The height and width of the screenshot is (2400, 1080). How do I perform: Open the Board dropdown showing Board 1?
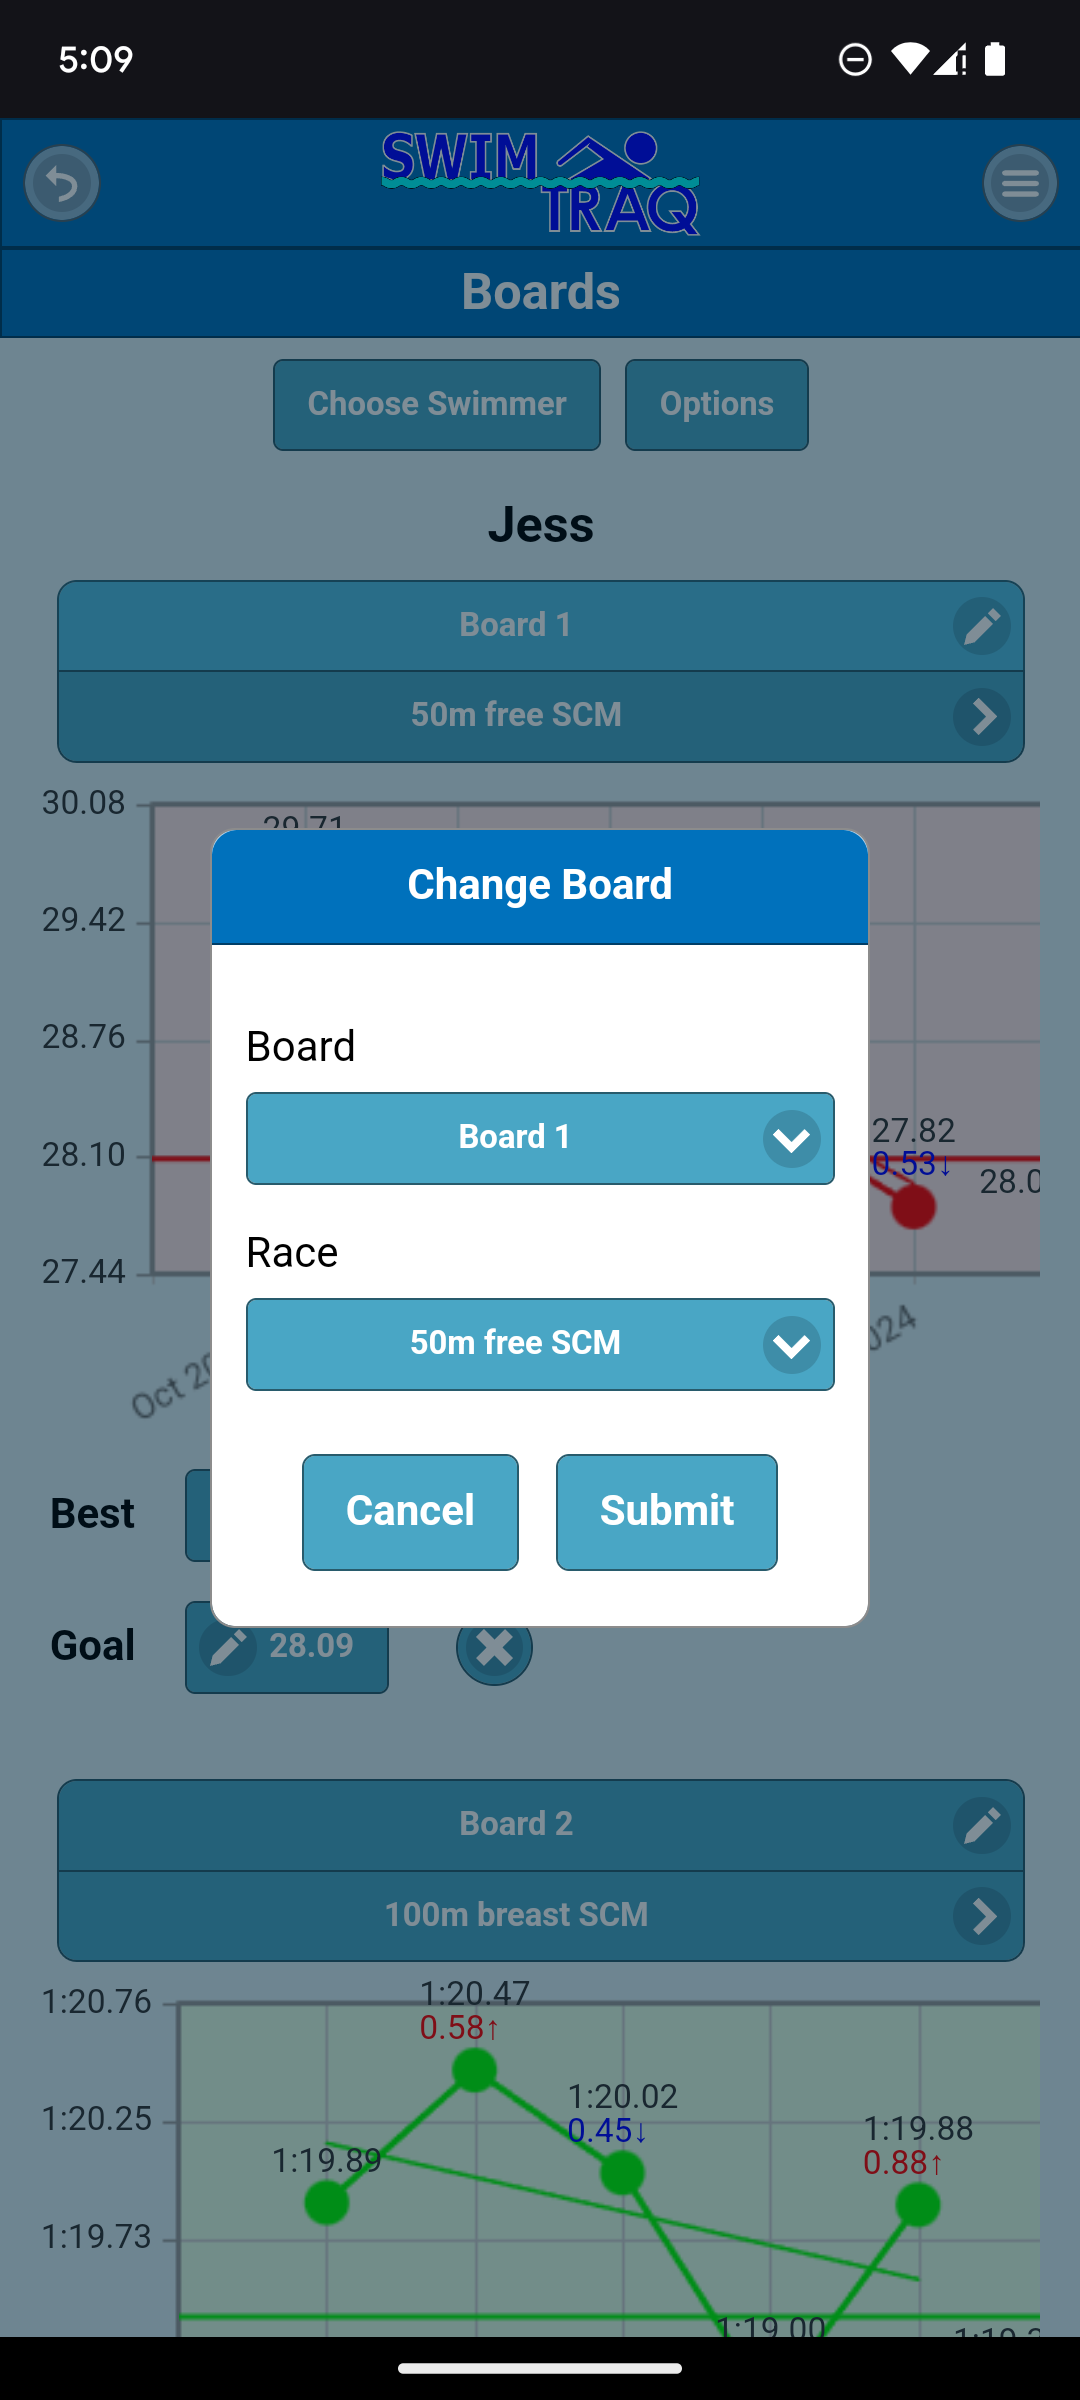click(540, 1138)
